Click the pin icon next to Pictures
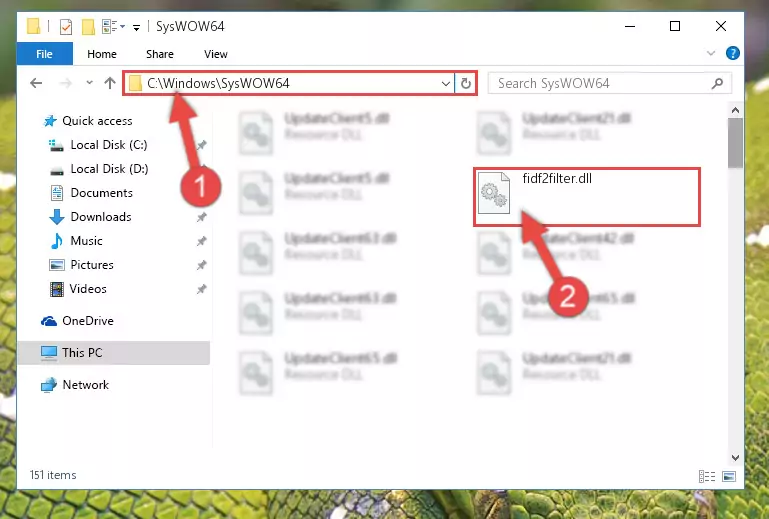The width and height of the screenshot is (769, 519). point(201,265)
